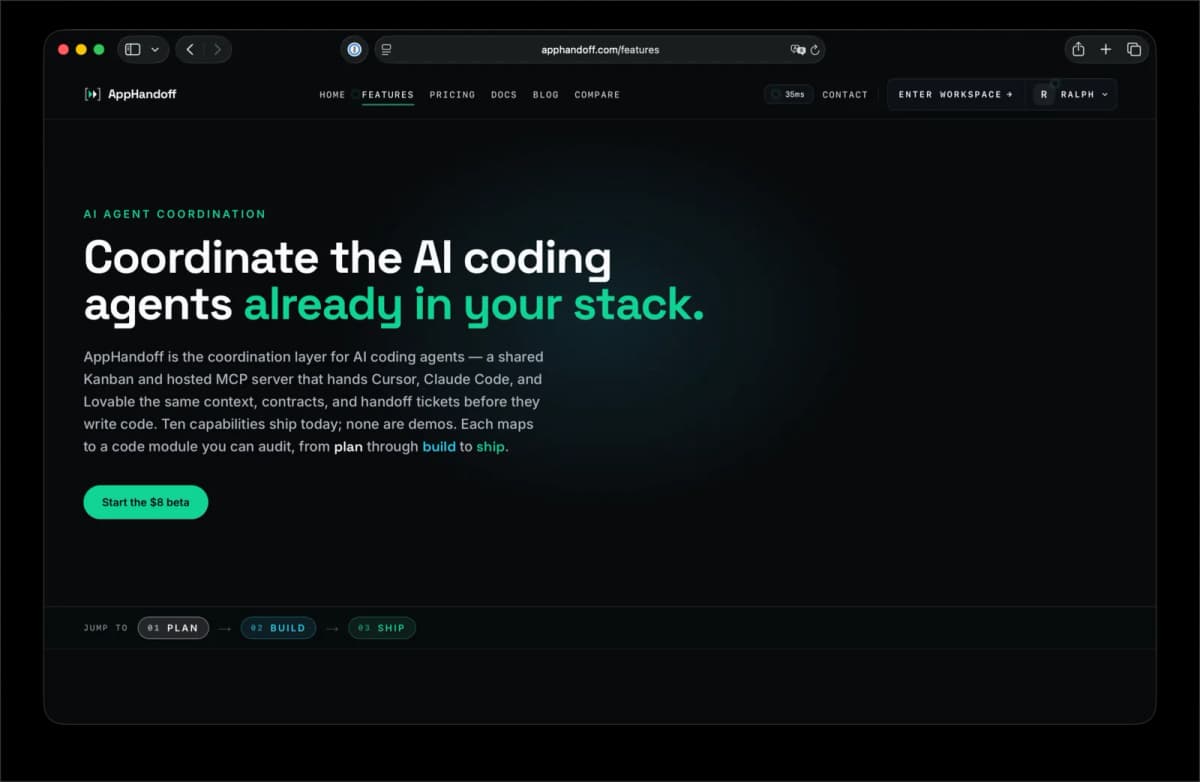Select the apphandoff.com/features address field
1200x782 pixels.
(x=600, y=49)
